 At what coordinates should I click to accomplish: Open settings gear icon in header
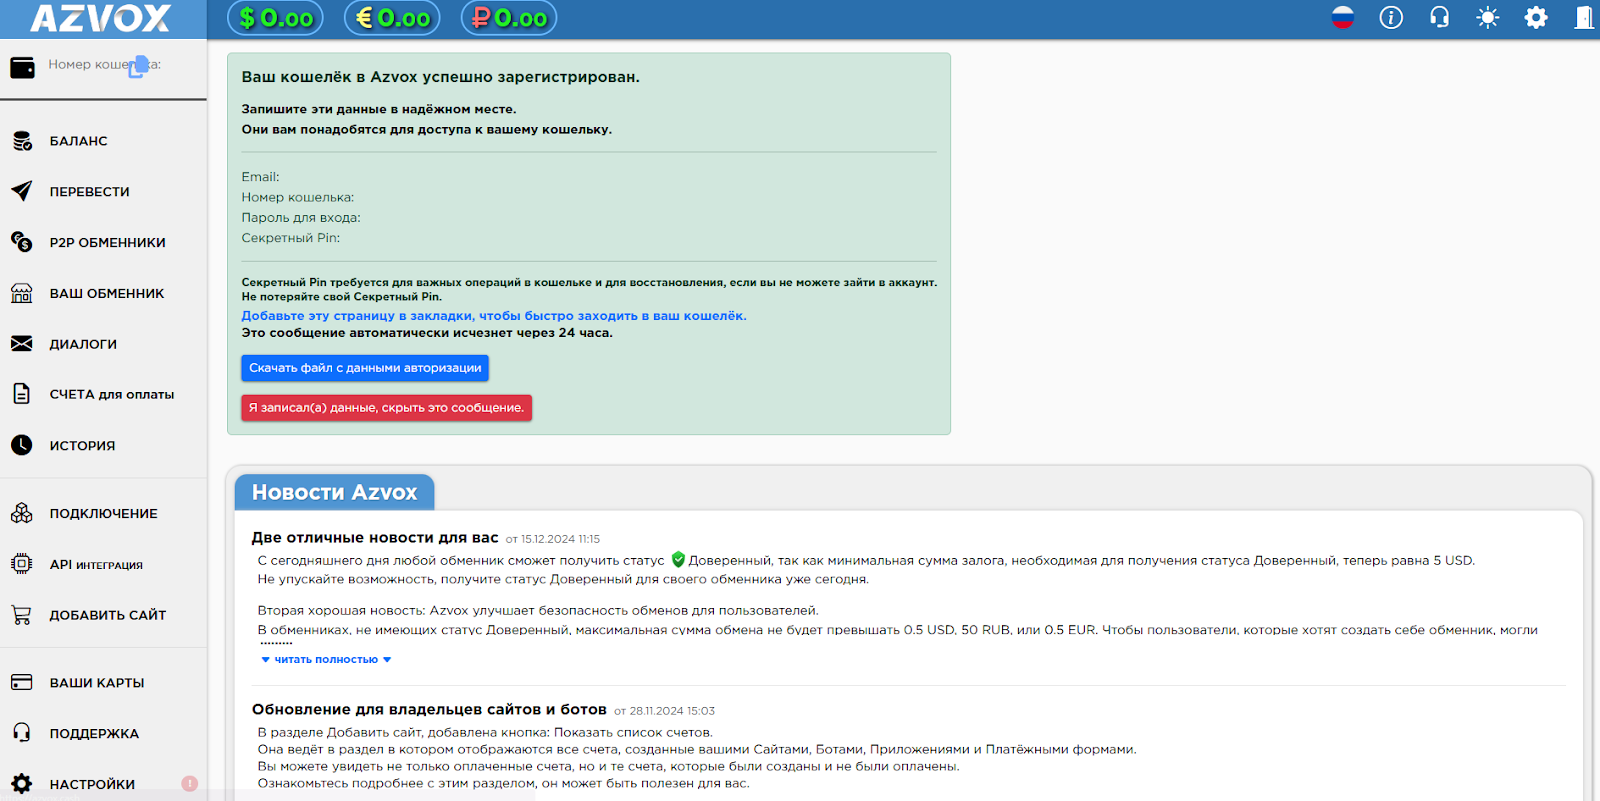click(1536, 17)
